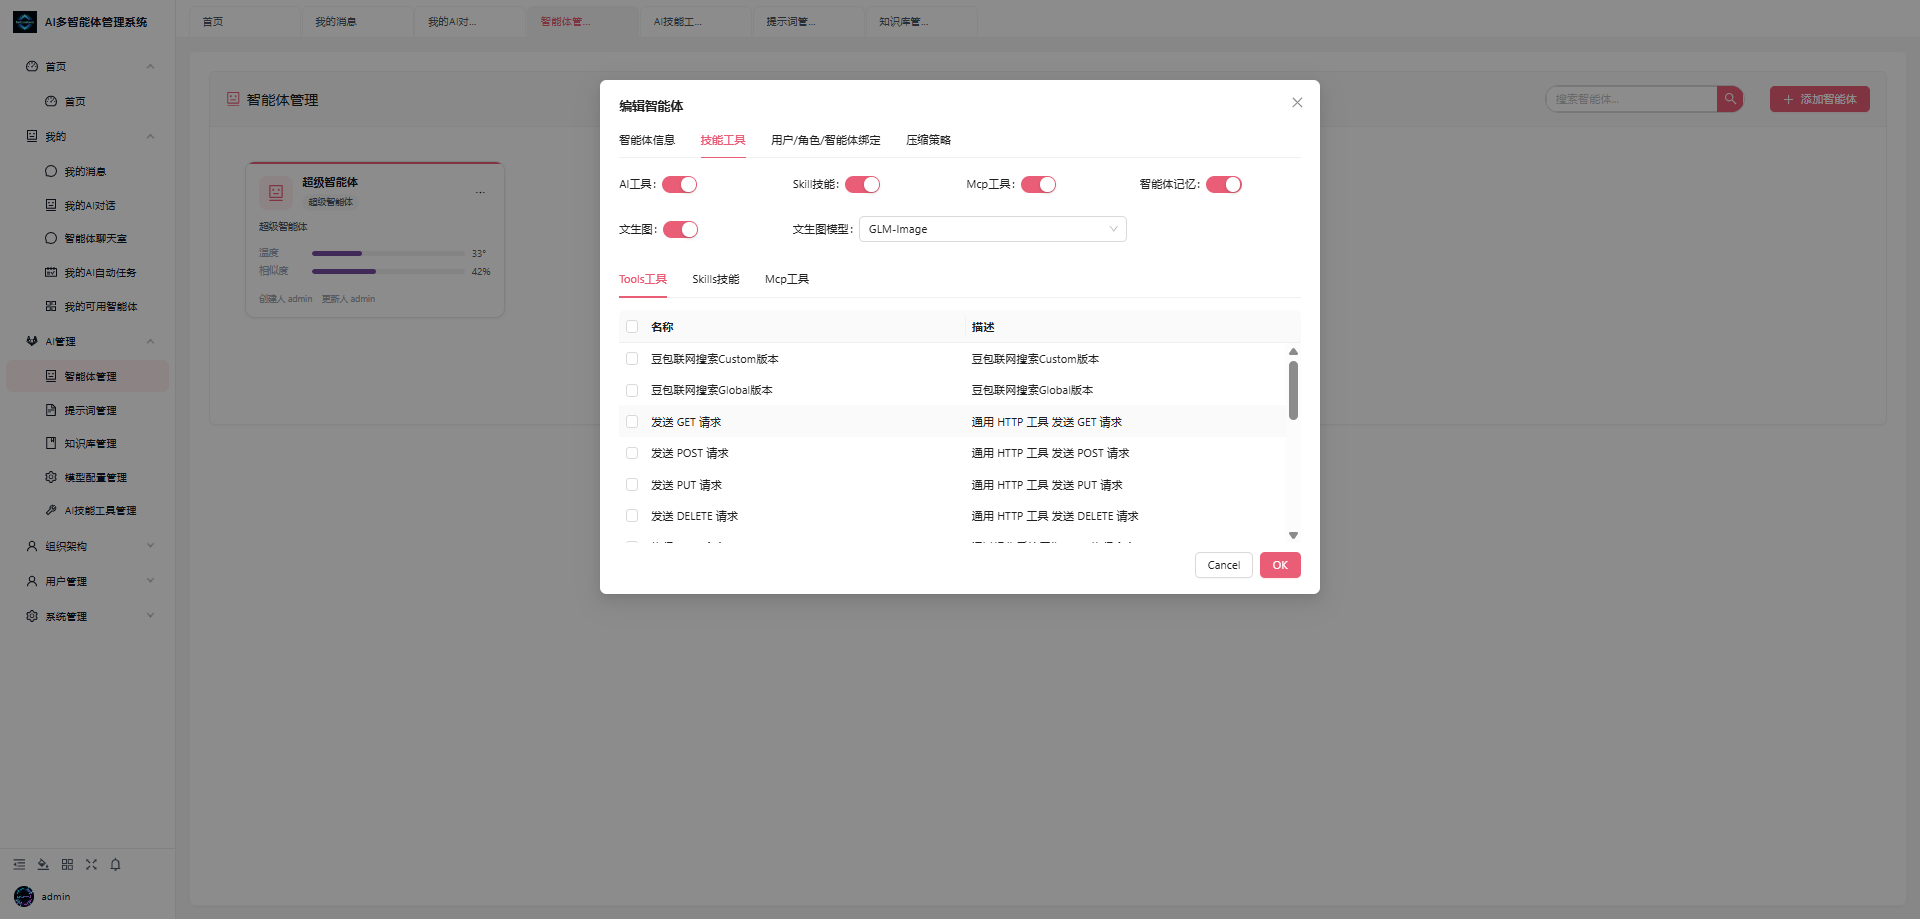
Task: Click the Cancel button
Action: tap(1224, 565)
